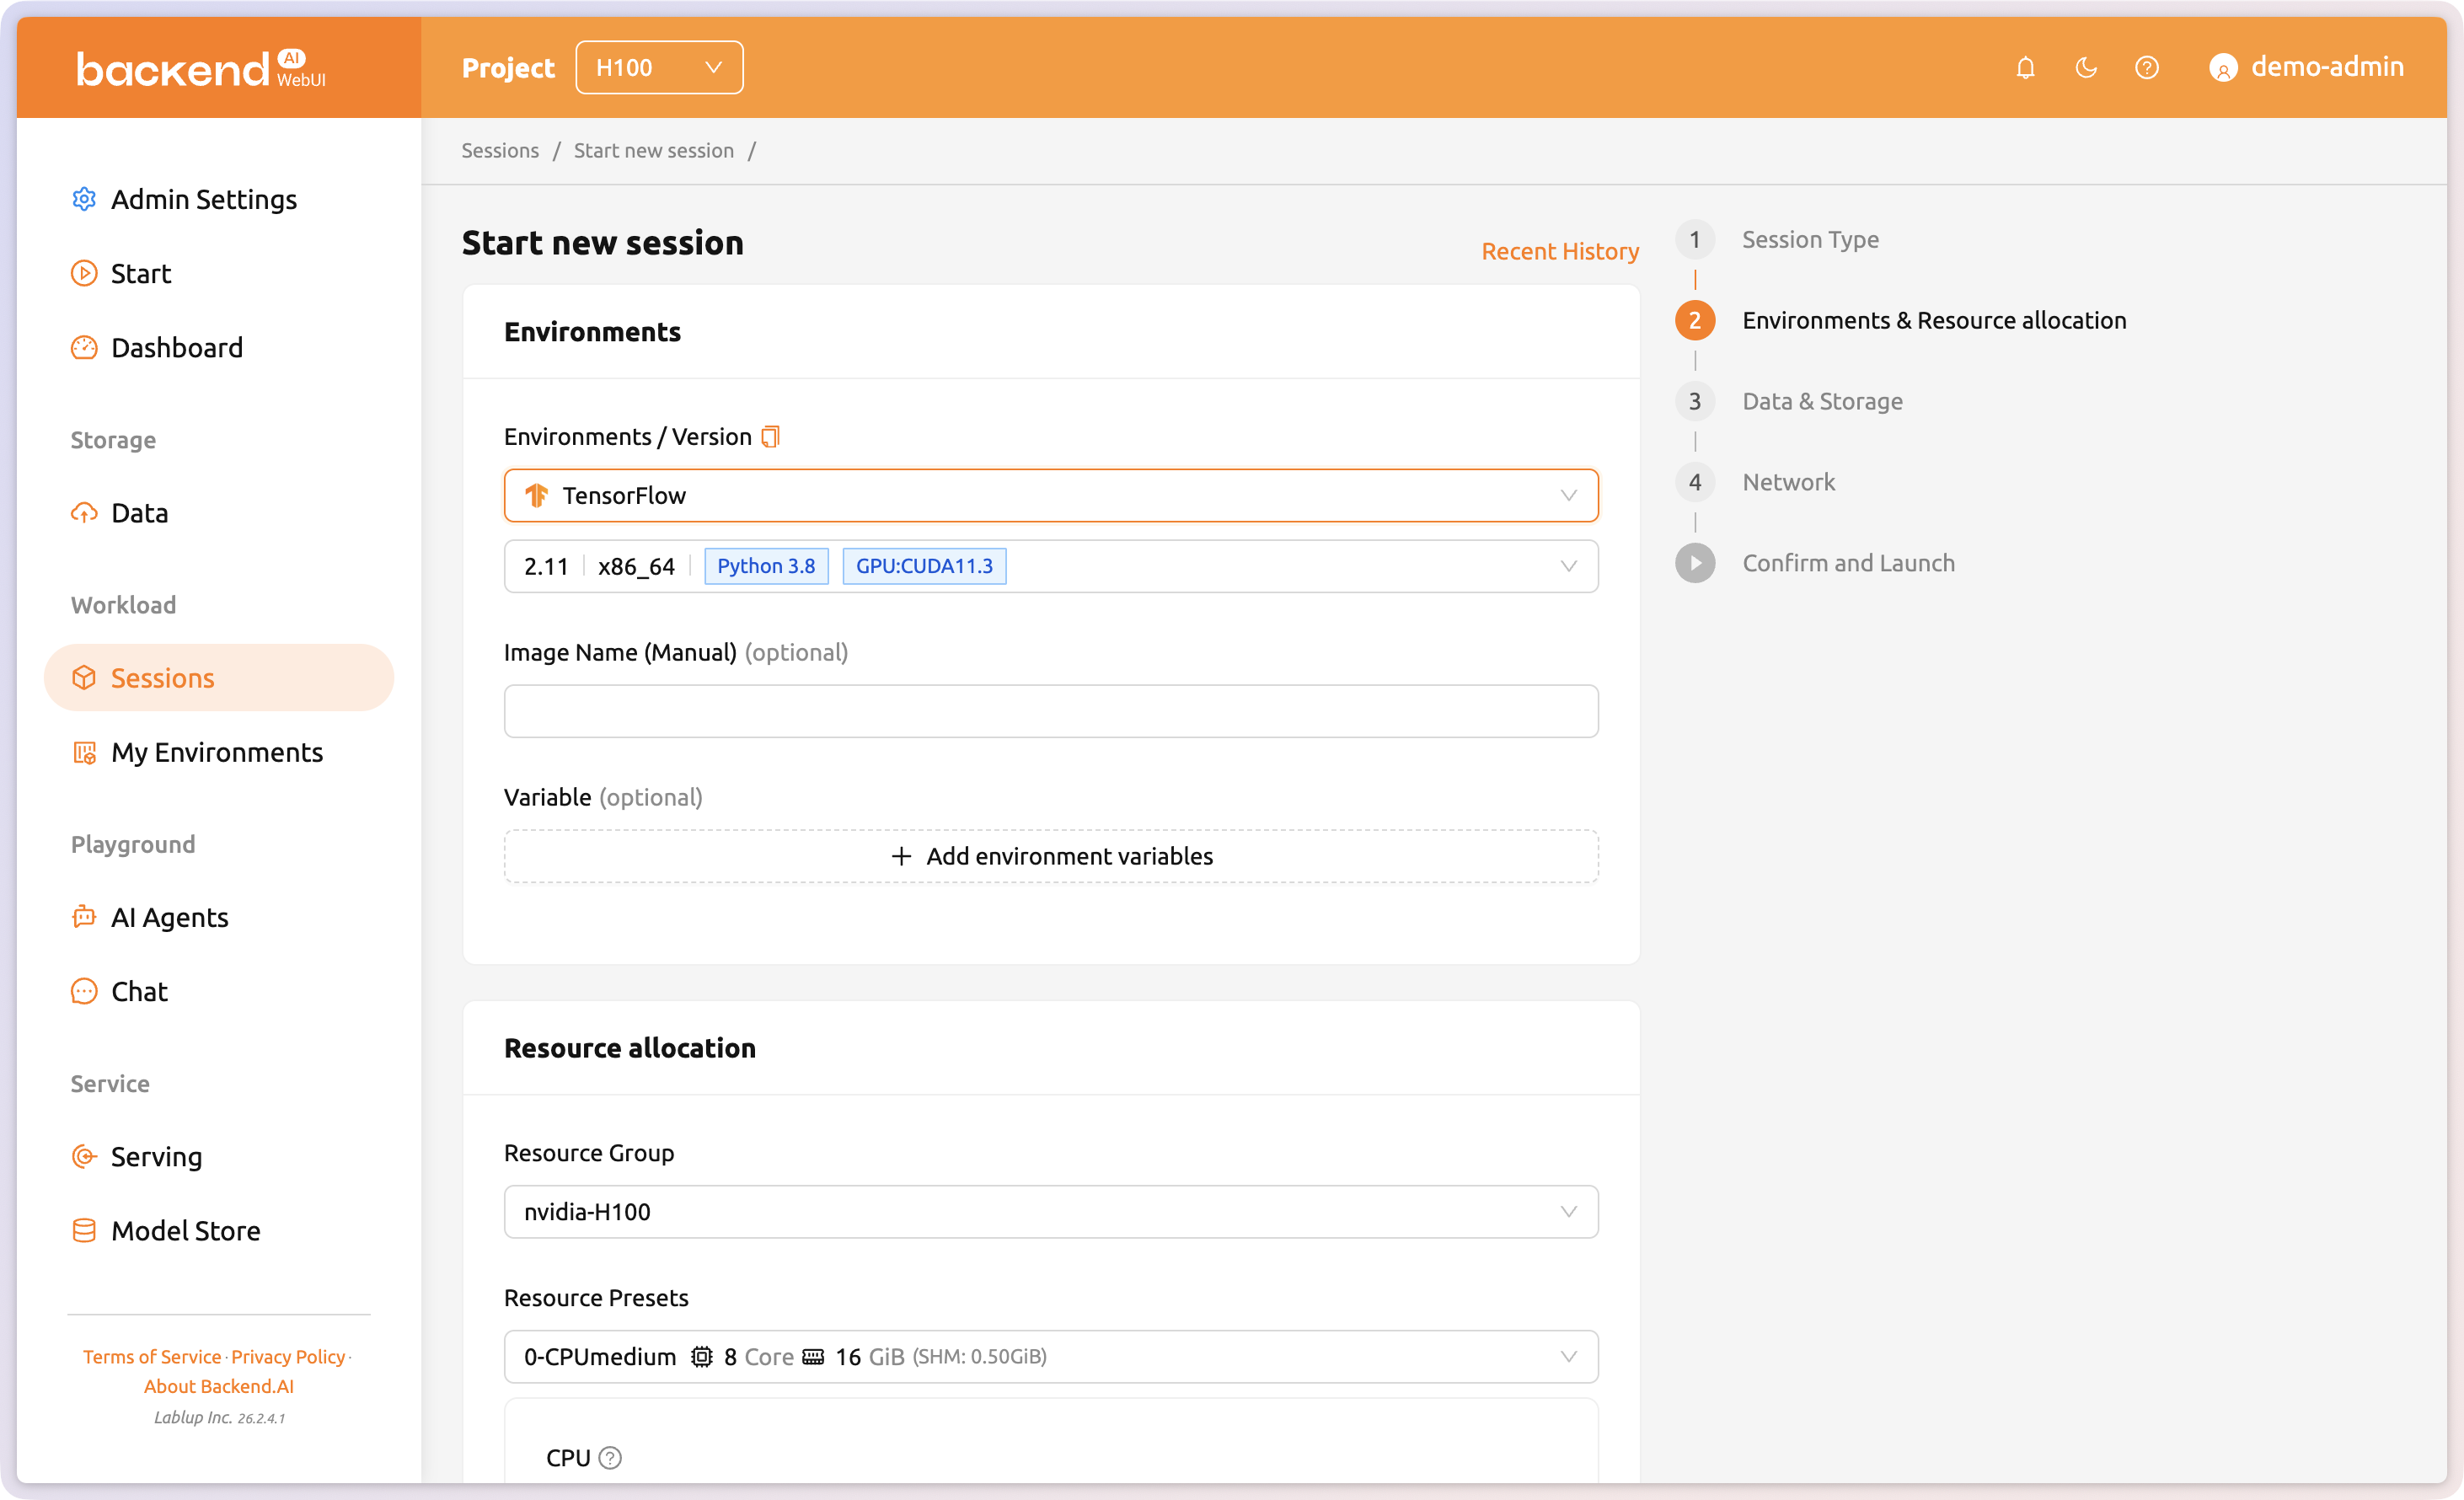Toggle dark mode moon icon
Image resolution: width=2464 pixels, height=1500 pixels.
(2086, 67)
